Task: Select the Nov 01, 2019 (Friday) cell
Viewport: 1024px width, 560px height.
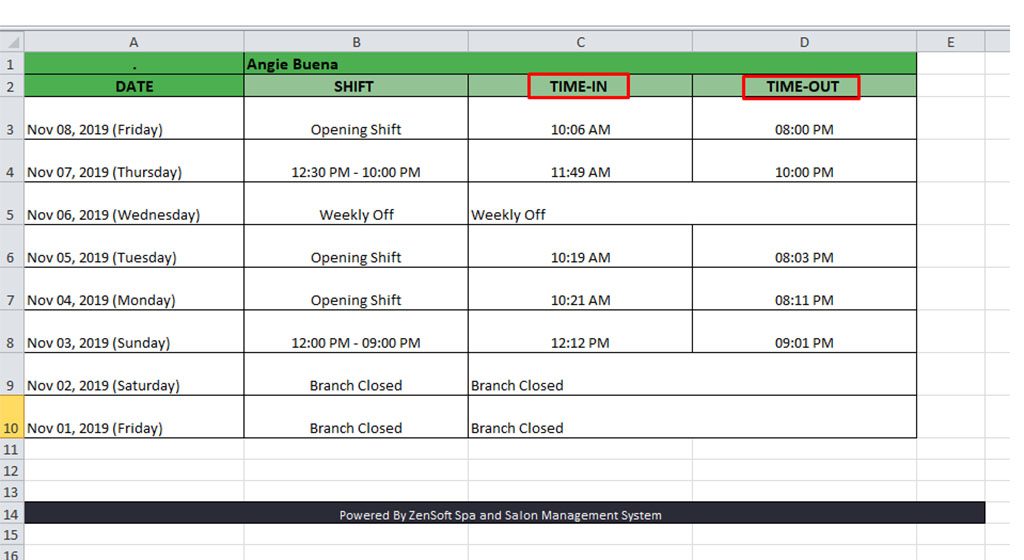Action: tap(134, 416)
